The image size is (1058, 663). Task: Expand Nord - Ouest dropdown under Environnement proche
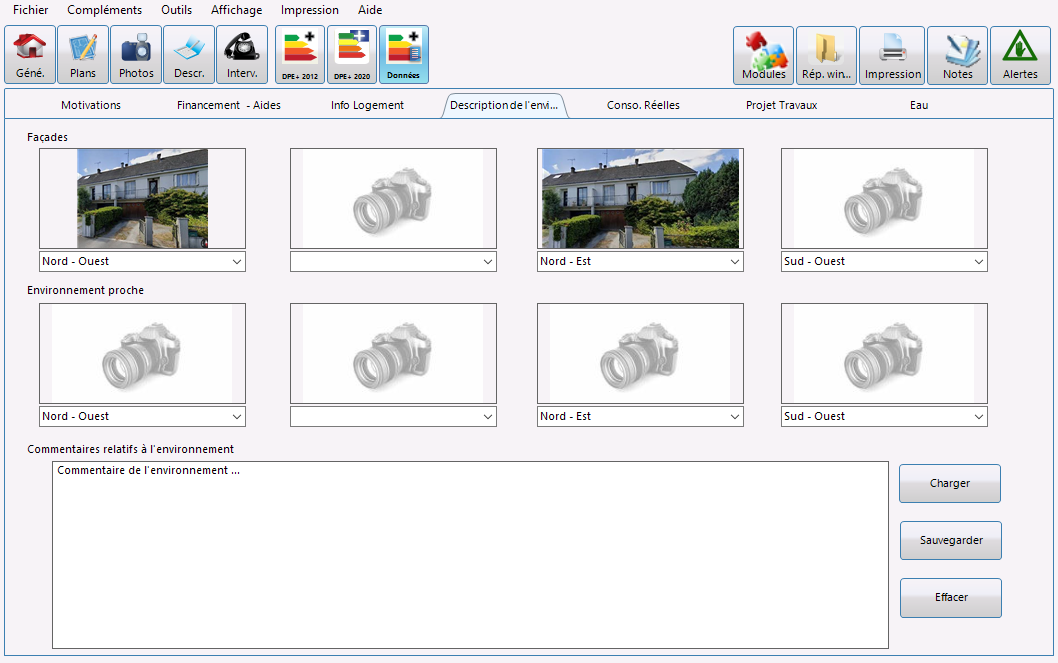pos(142,416)
